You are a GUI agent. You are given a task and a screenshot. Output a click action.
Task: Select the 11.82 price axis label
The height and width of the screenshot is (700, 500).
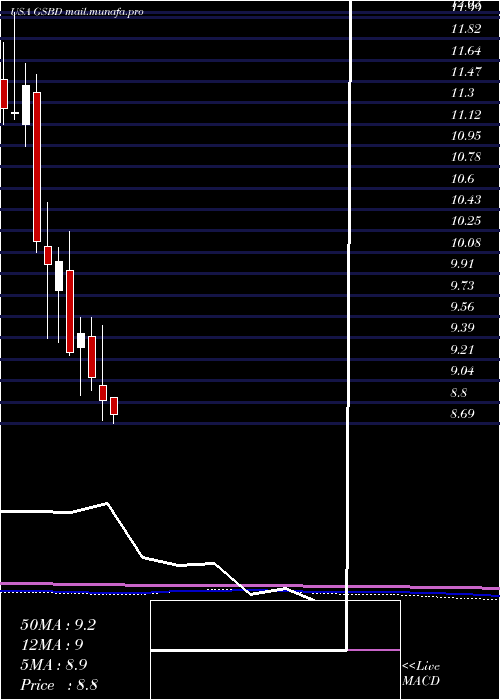[466, 29]
